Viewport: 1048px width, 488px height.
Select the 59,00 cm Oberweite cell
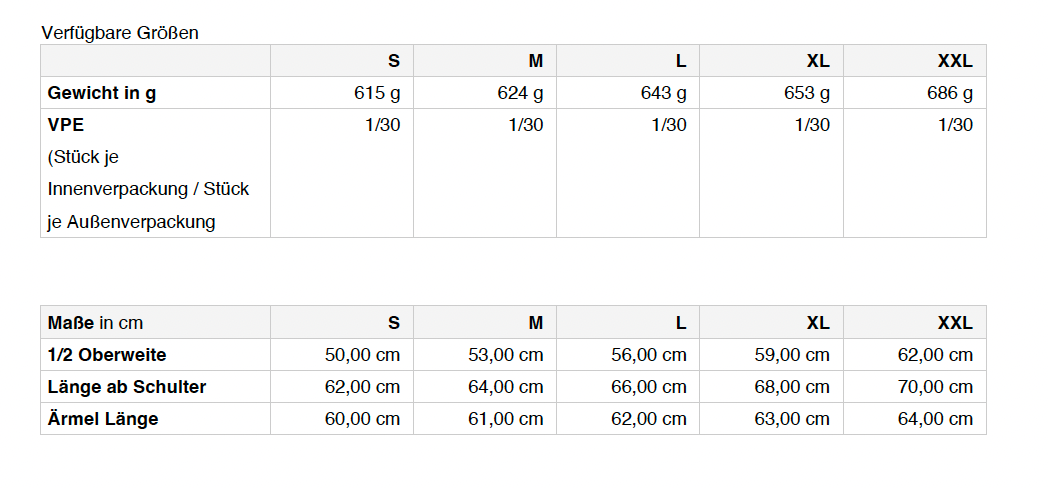coord(792,355)
